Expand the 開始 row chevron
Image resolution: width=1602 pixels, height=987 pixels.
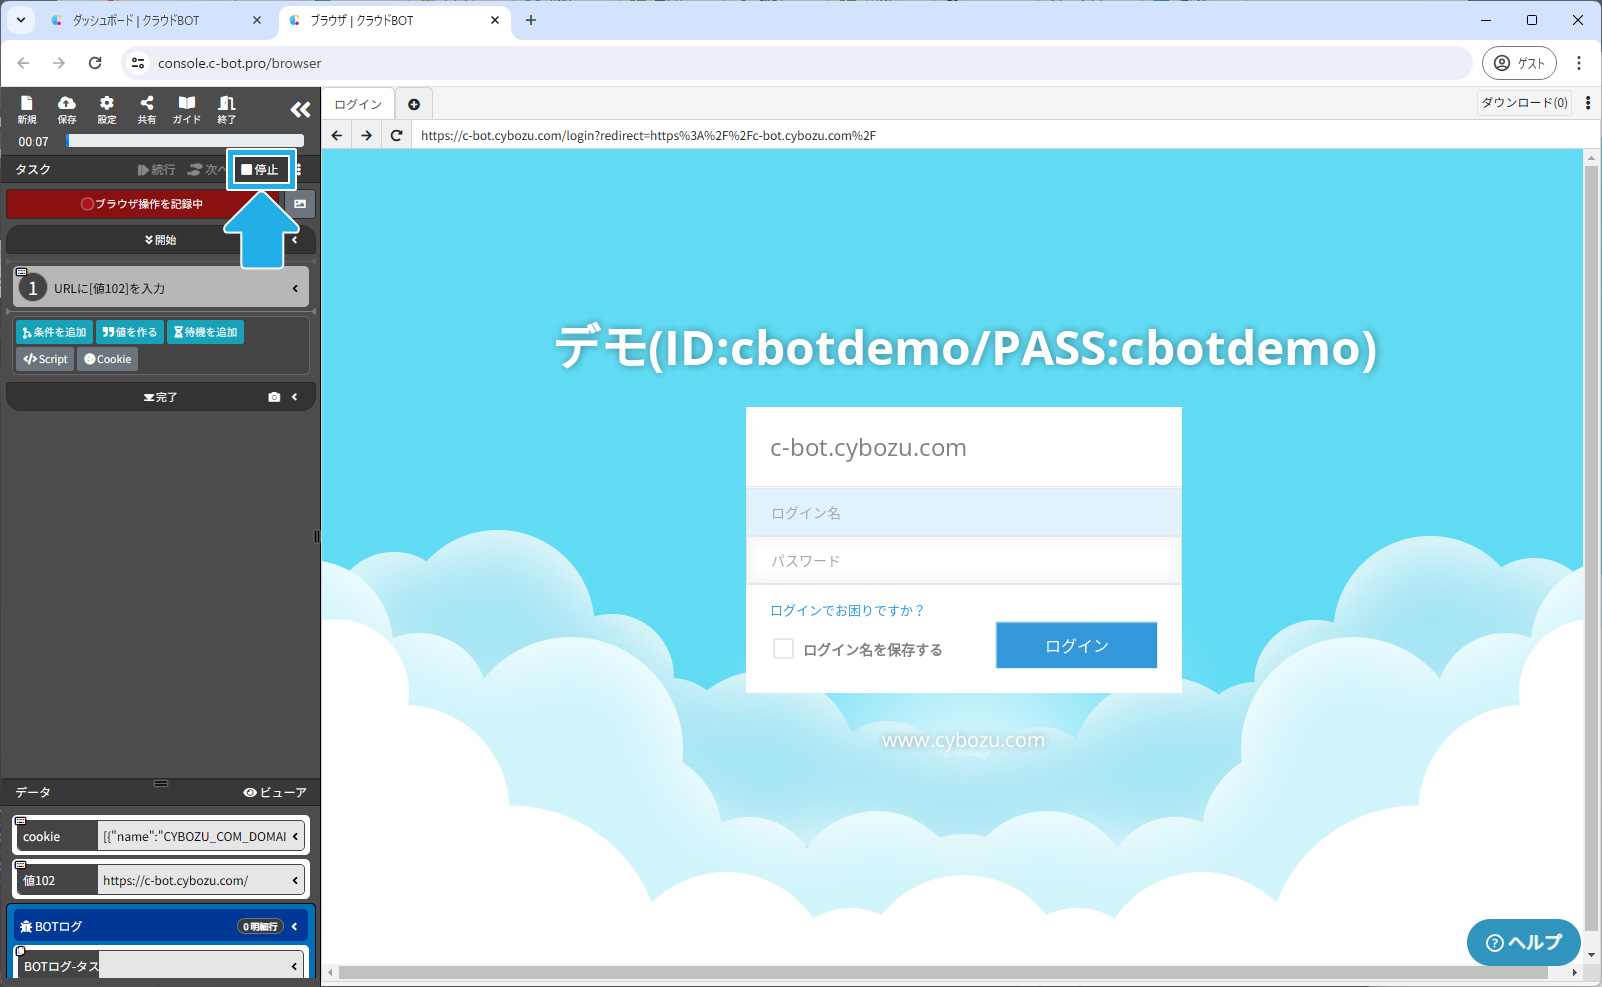[x=295, y=240]
